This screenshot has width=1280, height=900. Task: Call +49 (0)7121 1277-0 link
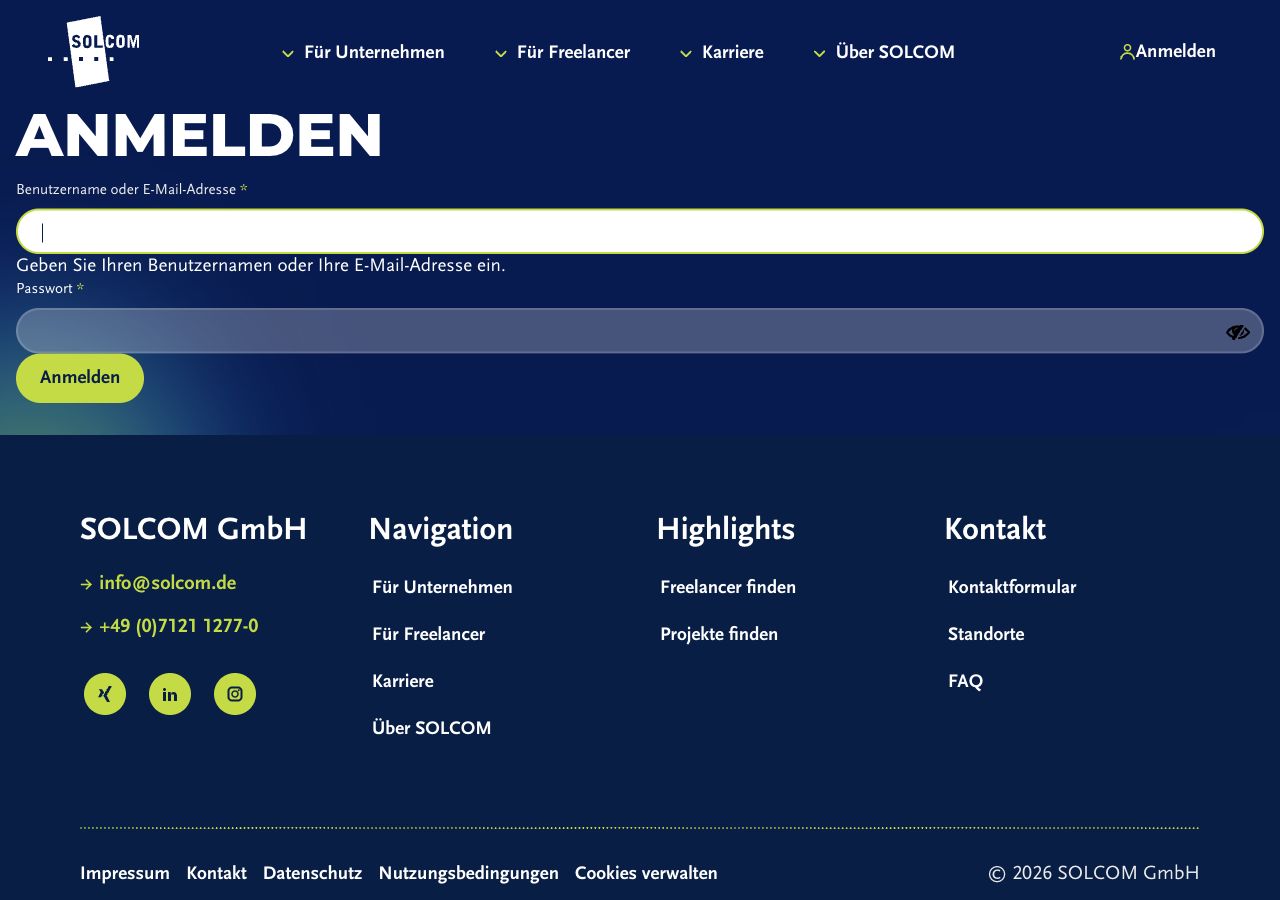click(x=178, y=627)
